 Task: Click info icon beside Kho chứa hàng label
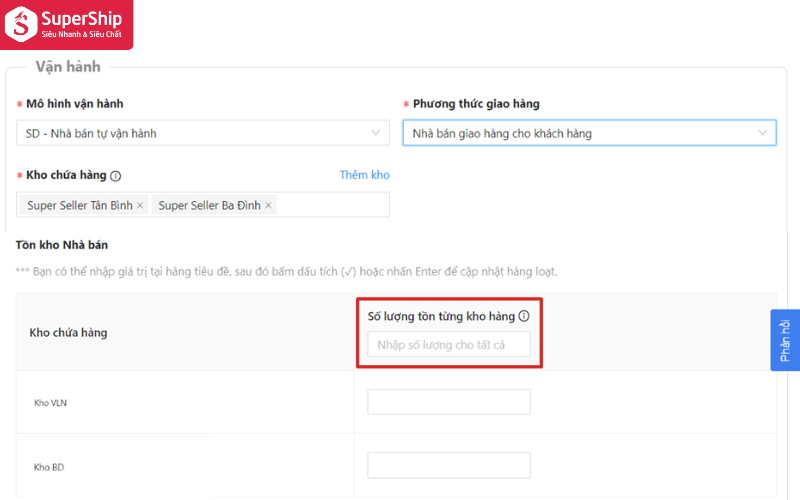click(116, 176)
